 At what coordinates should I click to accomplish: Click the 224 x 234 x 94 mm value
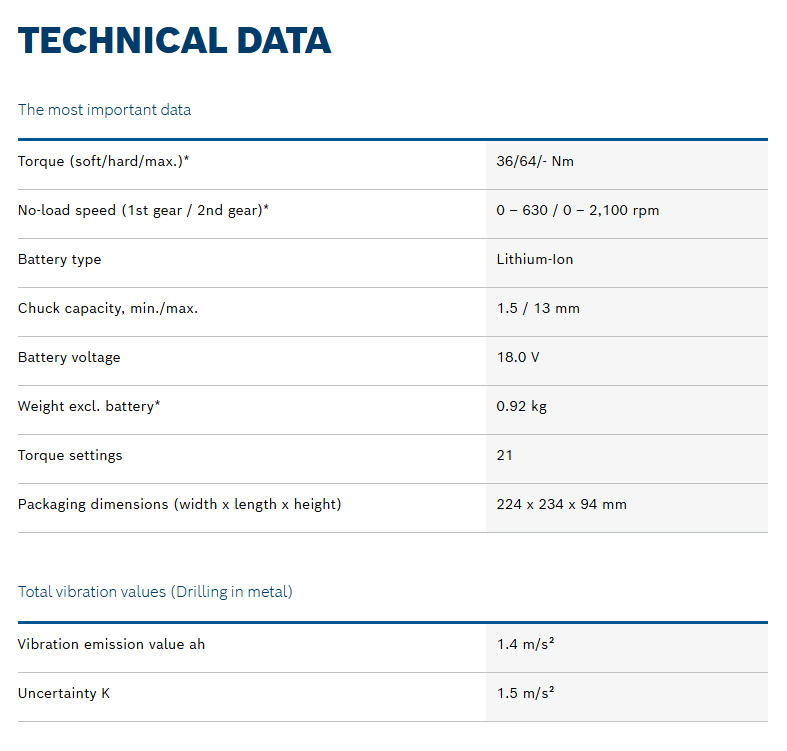coord(561,504)
